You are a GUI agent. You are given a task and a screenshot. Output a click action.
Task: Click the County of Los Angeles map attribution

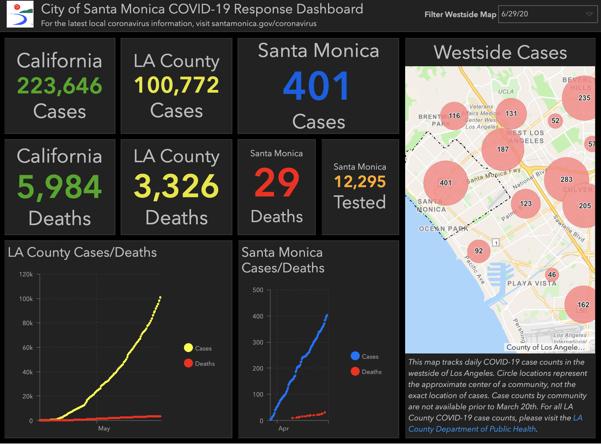click(546, 347)
